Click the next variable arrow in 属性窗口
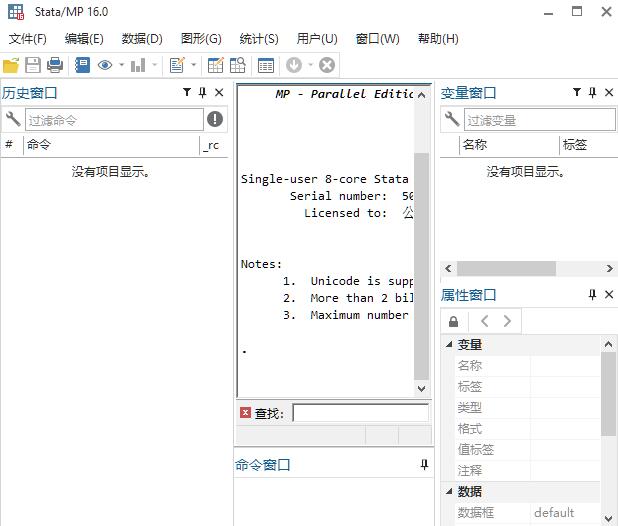This screenshot has width=618, height=526. 507,321
